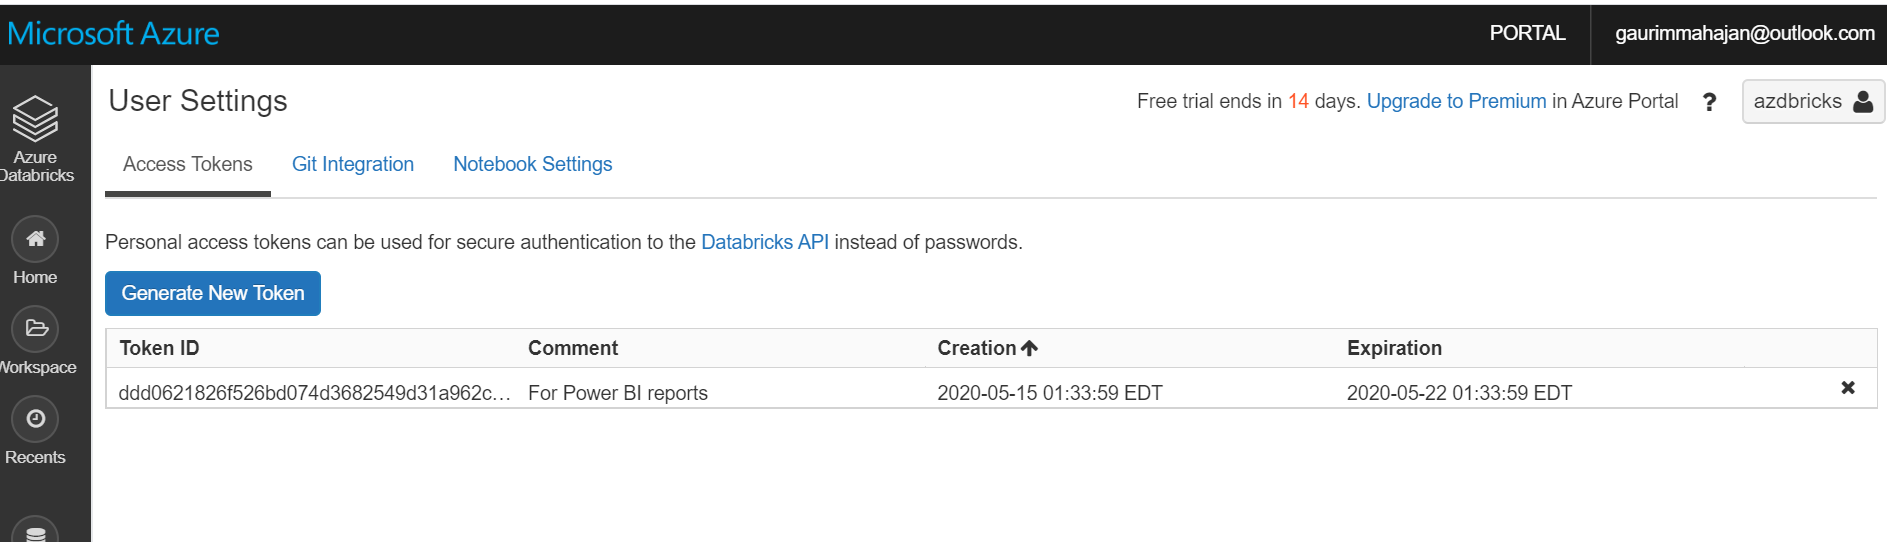Screen dimensions: 1887x542
Task: Click the PORTAL link in header
Action: 1527,33
